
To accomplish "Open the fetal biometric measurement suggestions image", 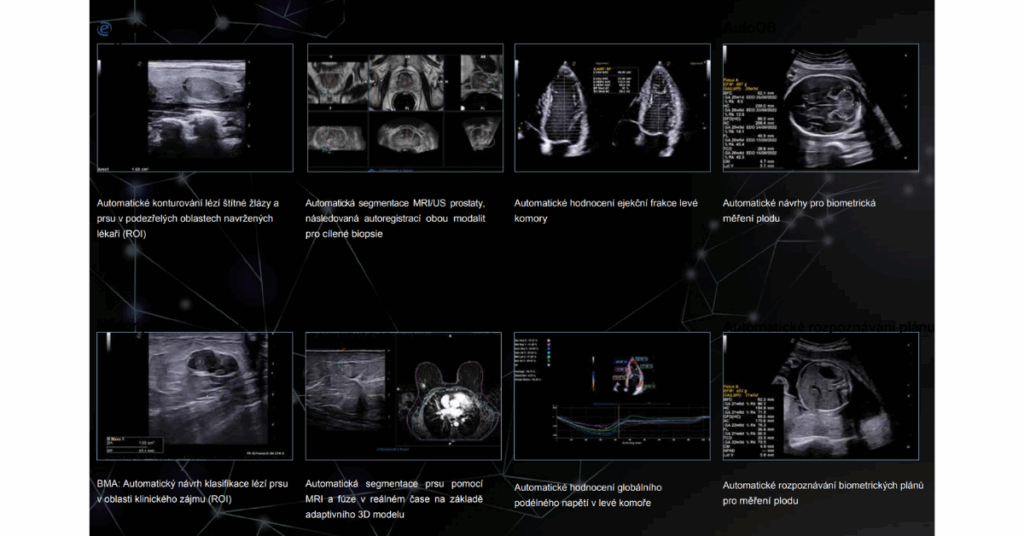I will (x=820, y=108).
